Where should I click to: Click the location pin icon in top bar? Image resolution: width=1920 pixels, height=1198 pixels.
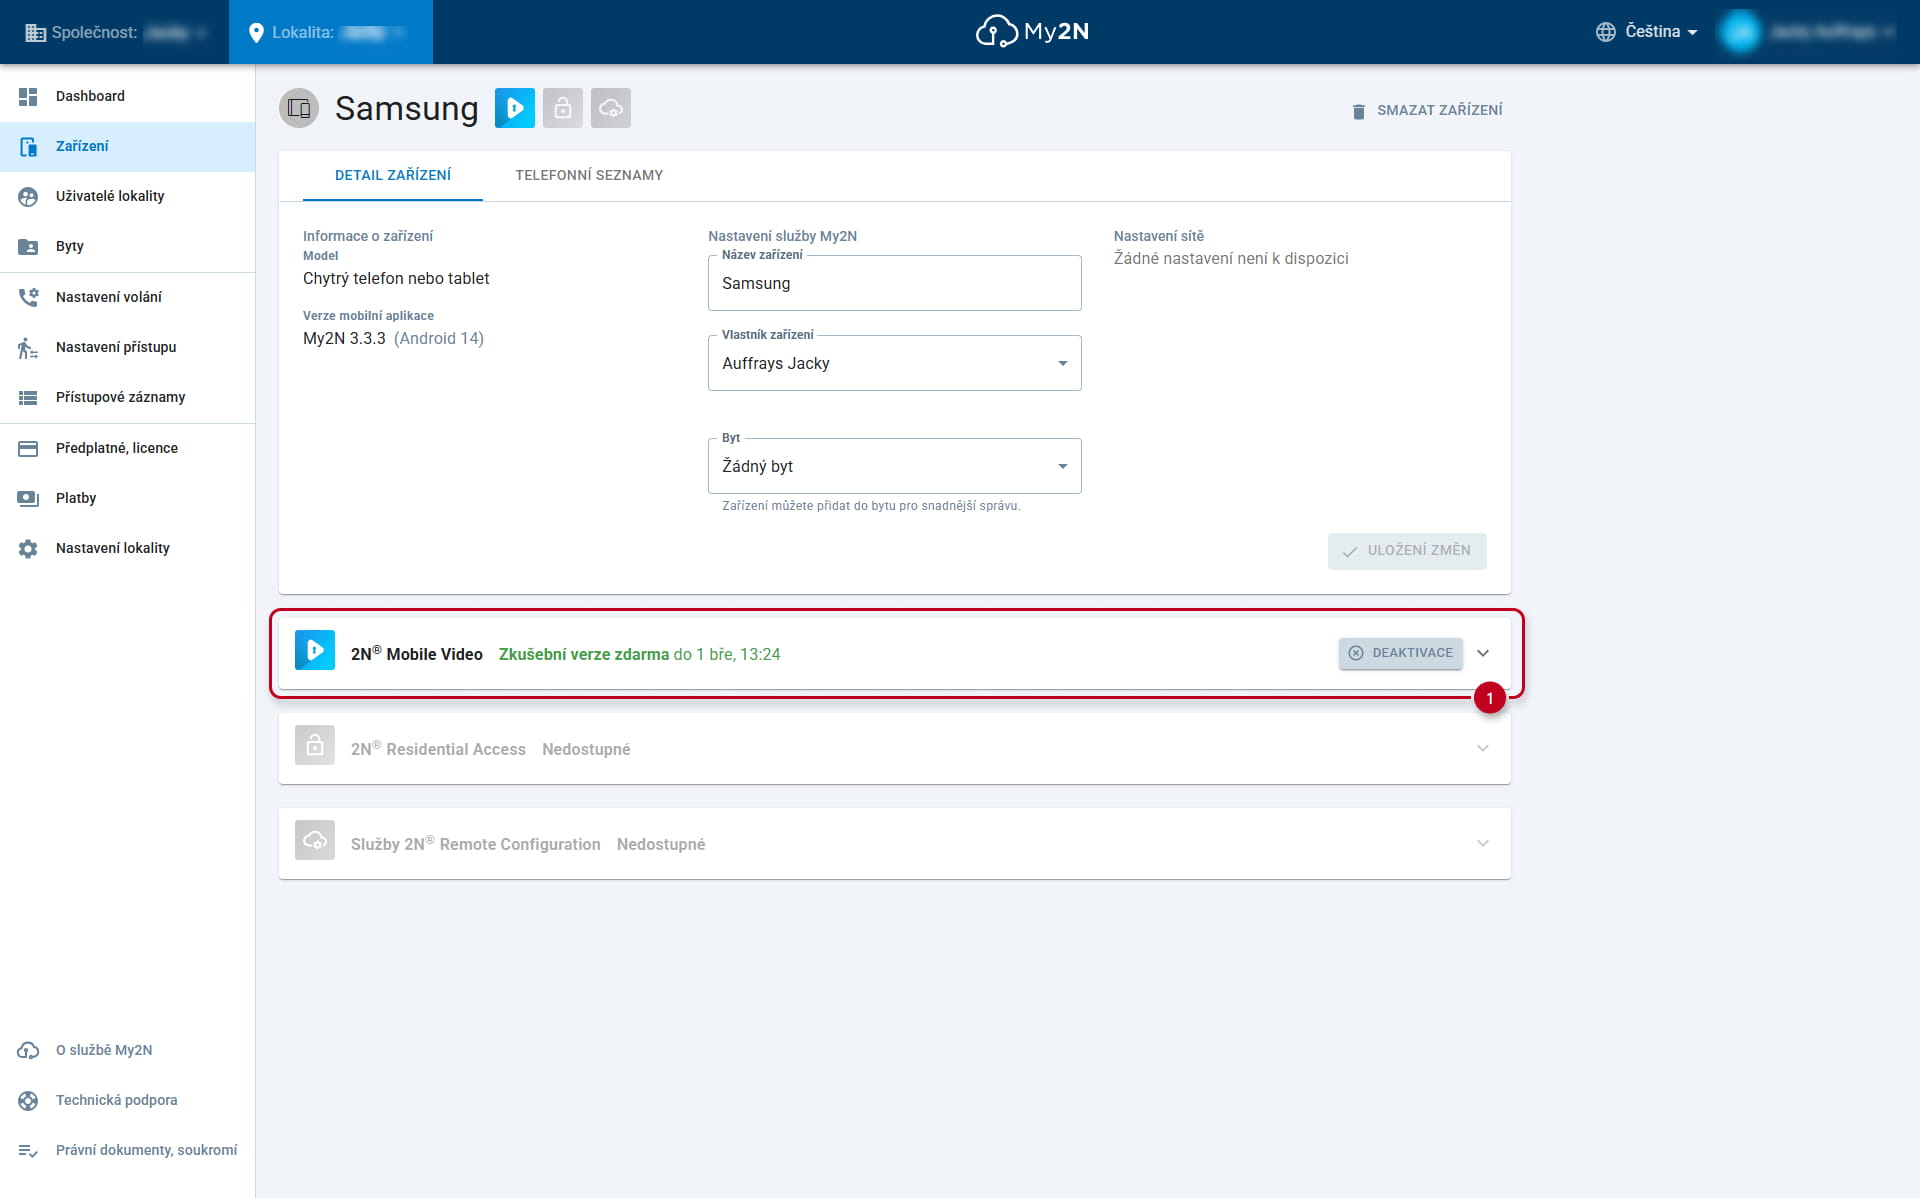pyautogui.click(x=255, y=33)
